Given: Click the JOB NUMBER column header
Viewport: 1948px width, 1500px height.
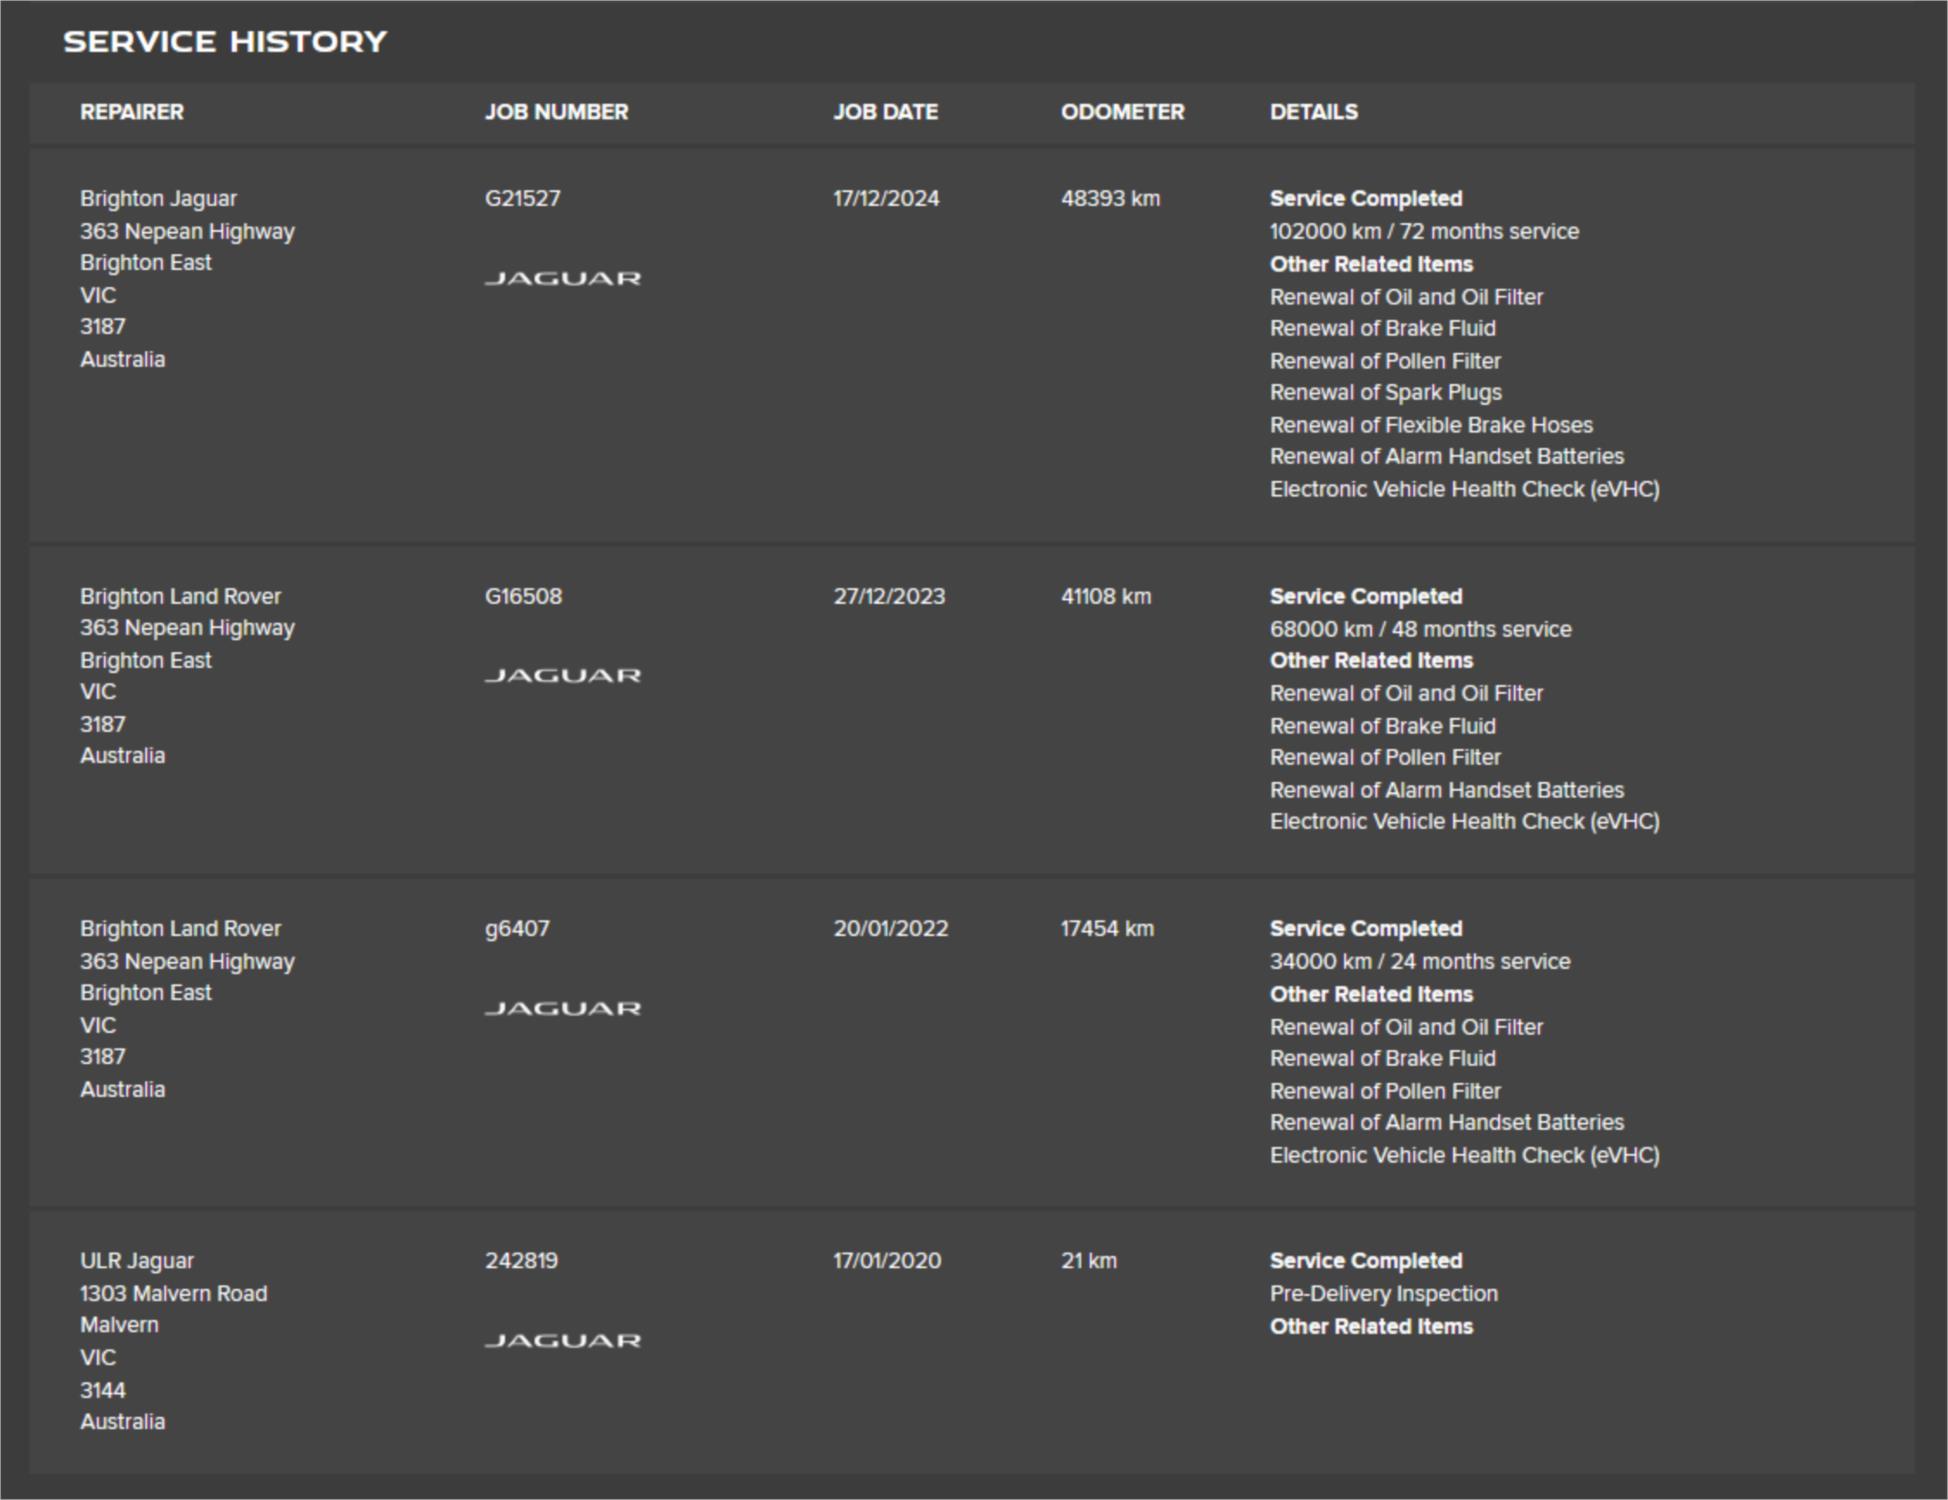Looking at the screenshot, I should 556,112.
